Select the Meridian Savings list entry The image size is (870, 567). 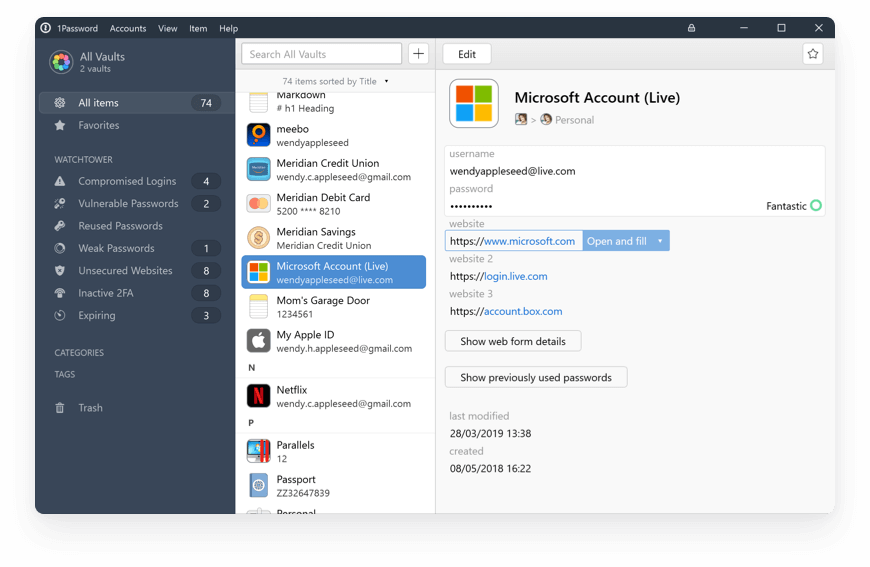pyautogui.click(x=333, y=238)
